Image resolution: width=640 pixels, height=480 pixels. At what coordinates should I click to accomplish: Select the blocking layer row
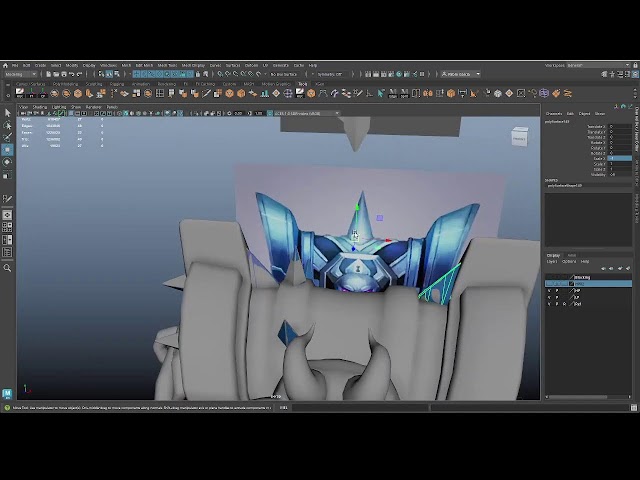589,277
